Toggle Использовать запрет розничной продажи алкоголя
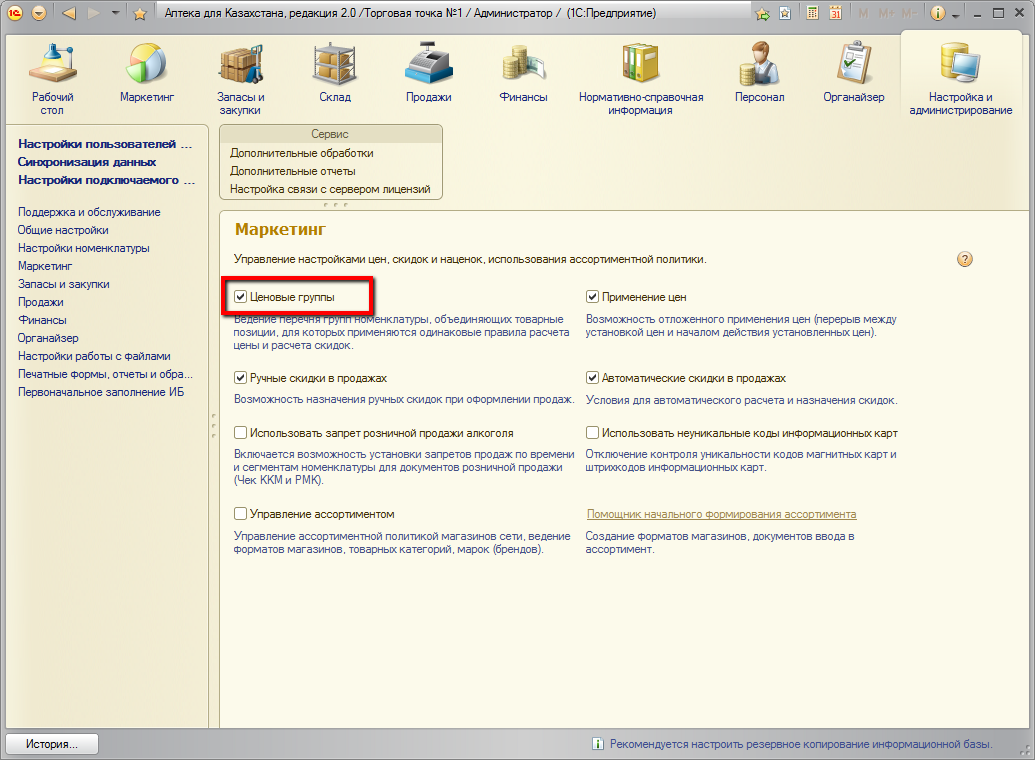This screenshot has height=760, width=1035. [240, 433]
